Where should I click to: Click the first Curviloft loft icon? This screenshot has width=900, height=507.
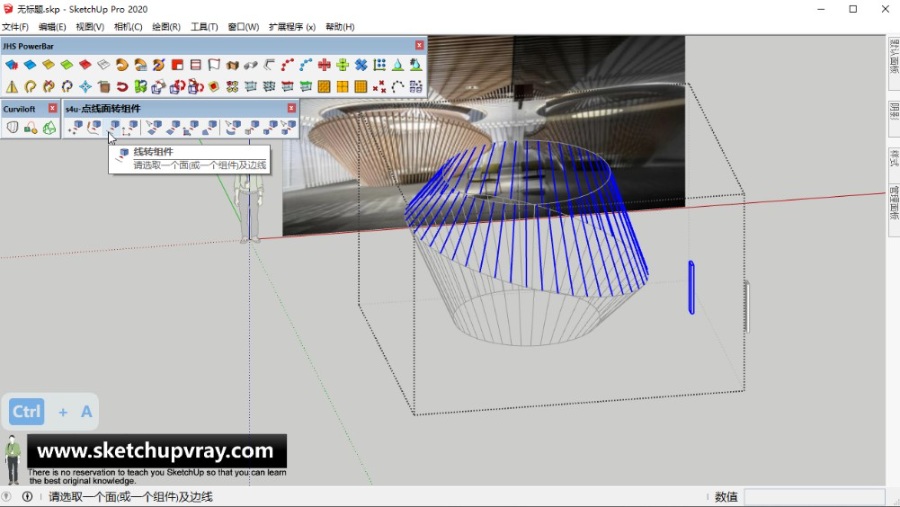[12, 127]
